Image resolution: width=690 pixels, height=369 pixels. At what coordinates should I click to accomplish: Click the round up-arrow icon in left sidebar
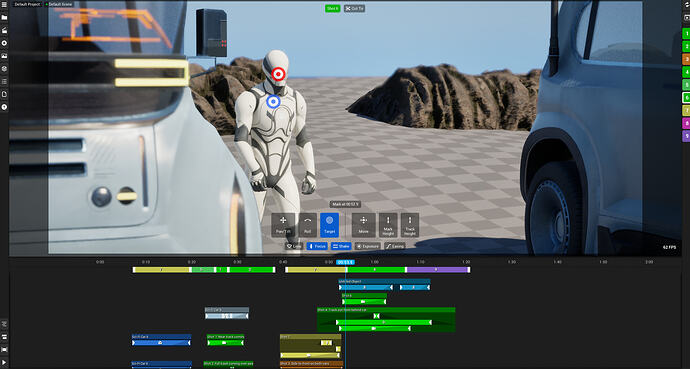pyautogui.click(x=4, y=107)
